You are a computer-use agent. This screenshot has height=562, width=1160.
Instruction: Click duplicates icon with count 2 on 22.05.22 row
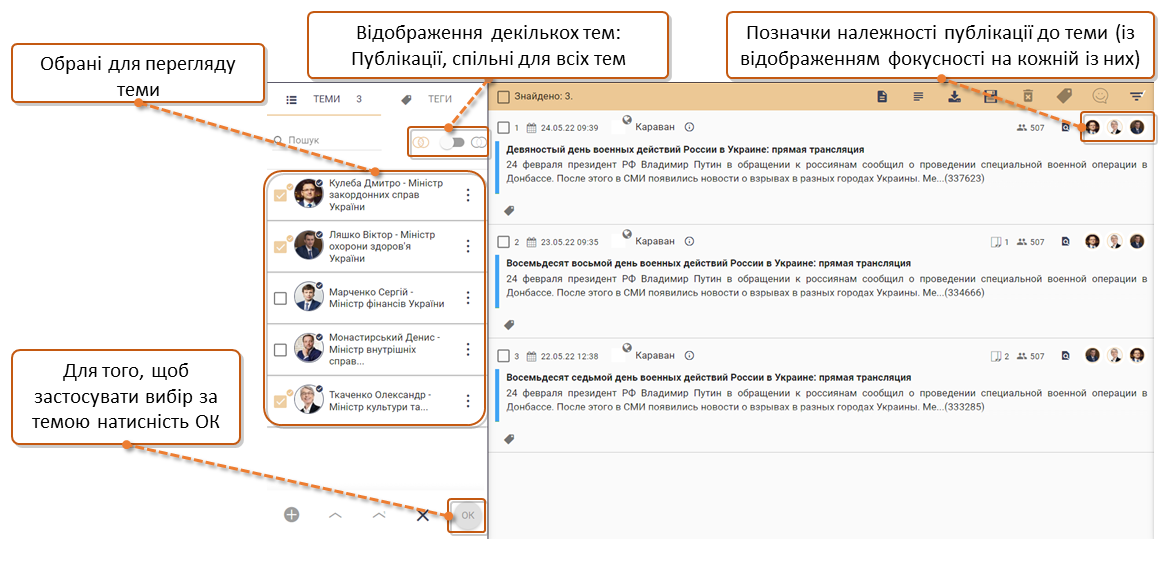pos(996,356)
